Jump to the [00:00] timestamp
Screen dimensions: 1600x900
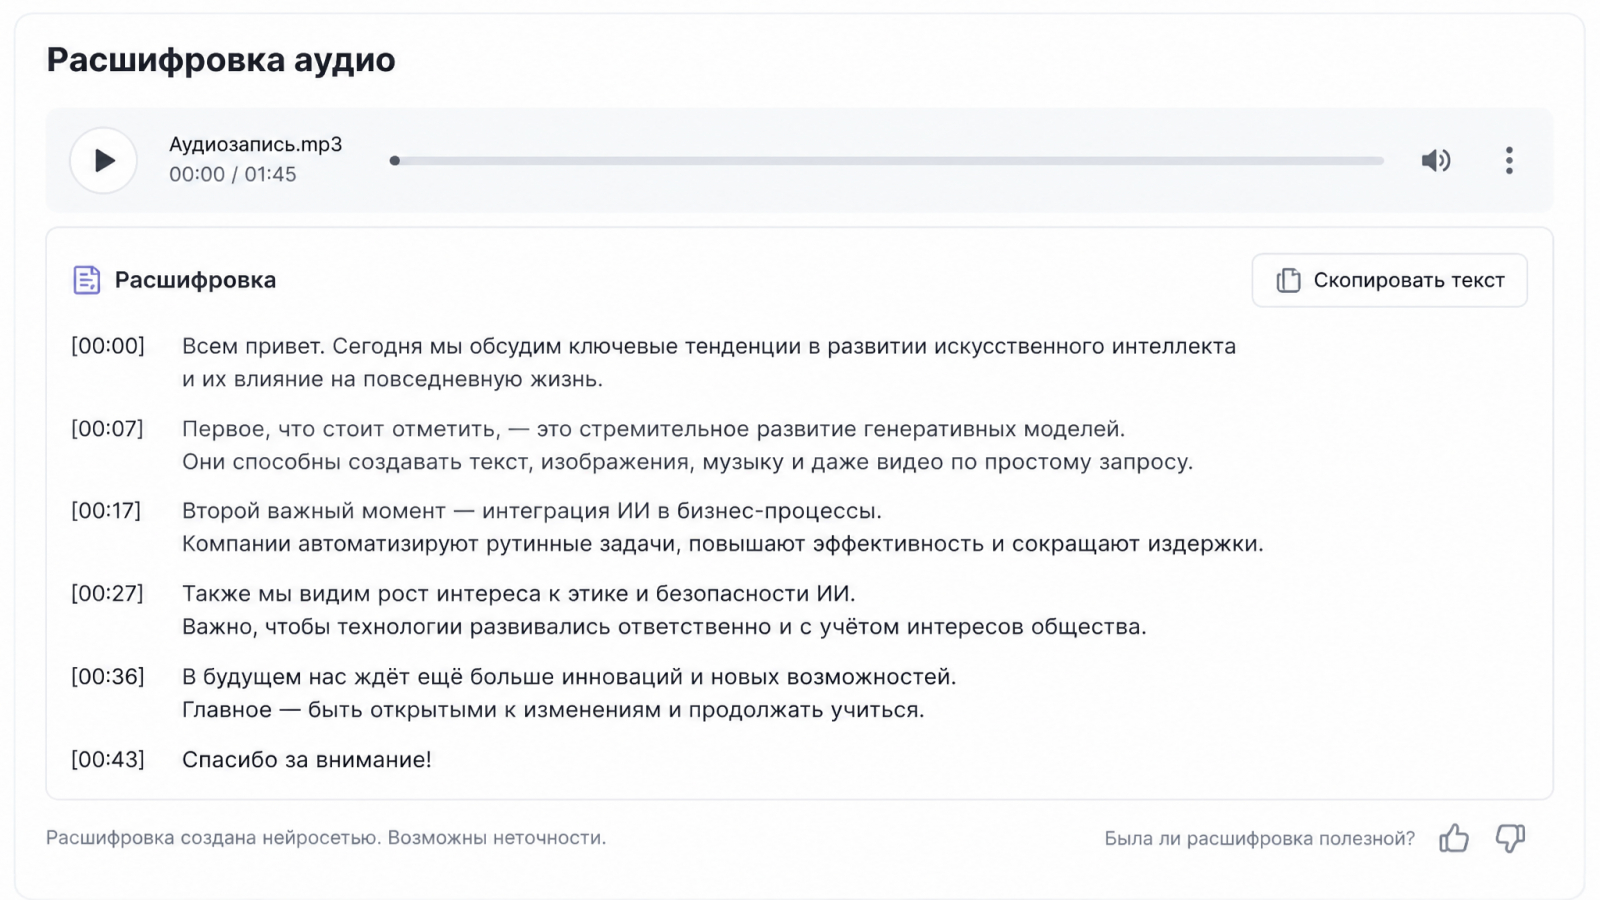point(108,346)
